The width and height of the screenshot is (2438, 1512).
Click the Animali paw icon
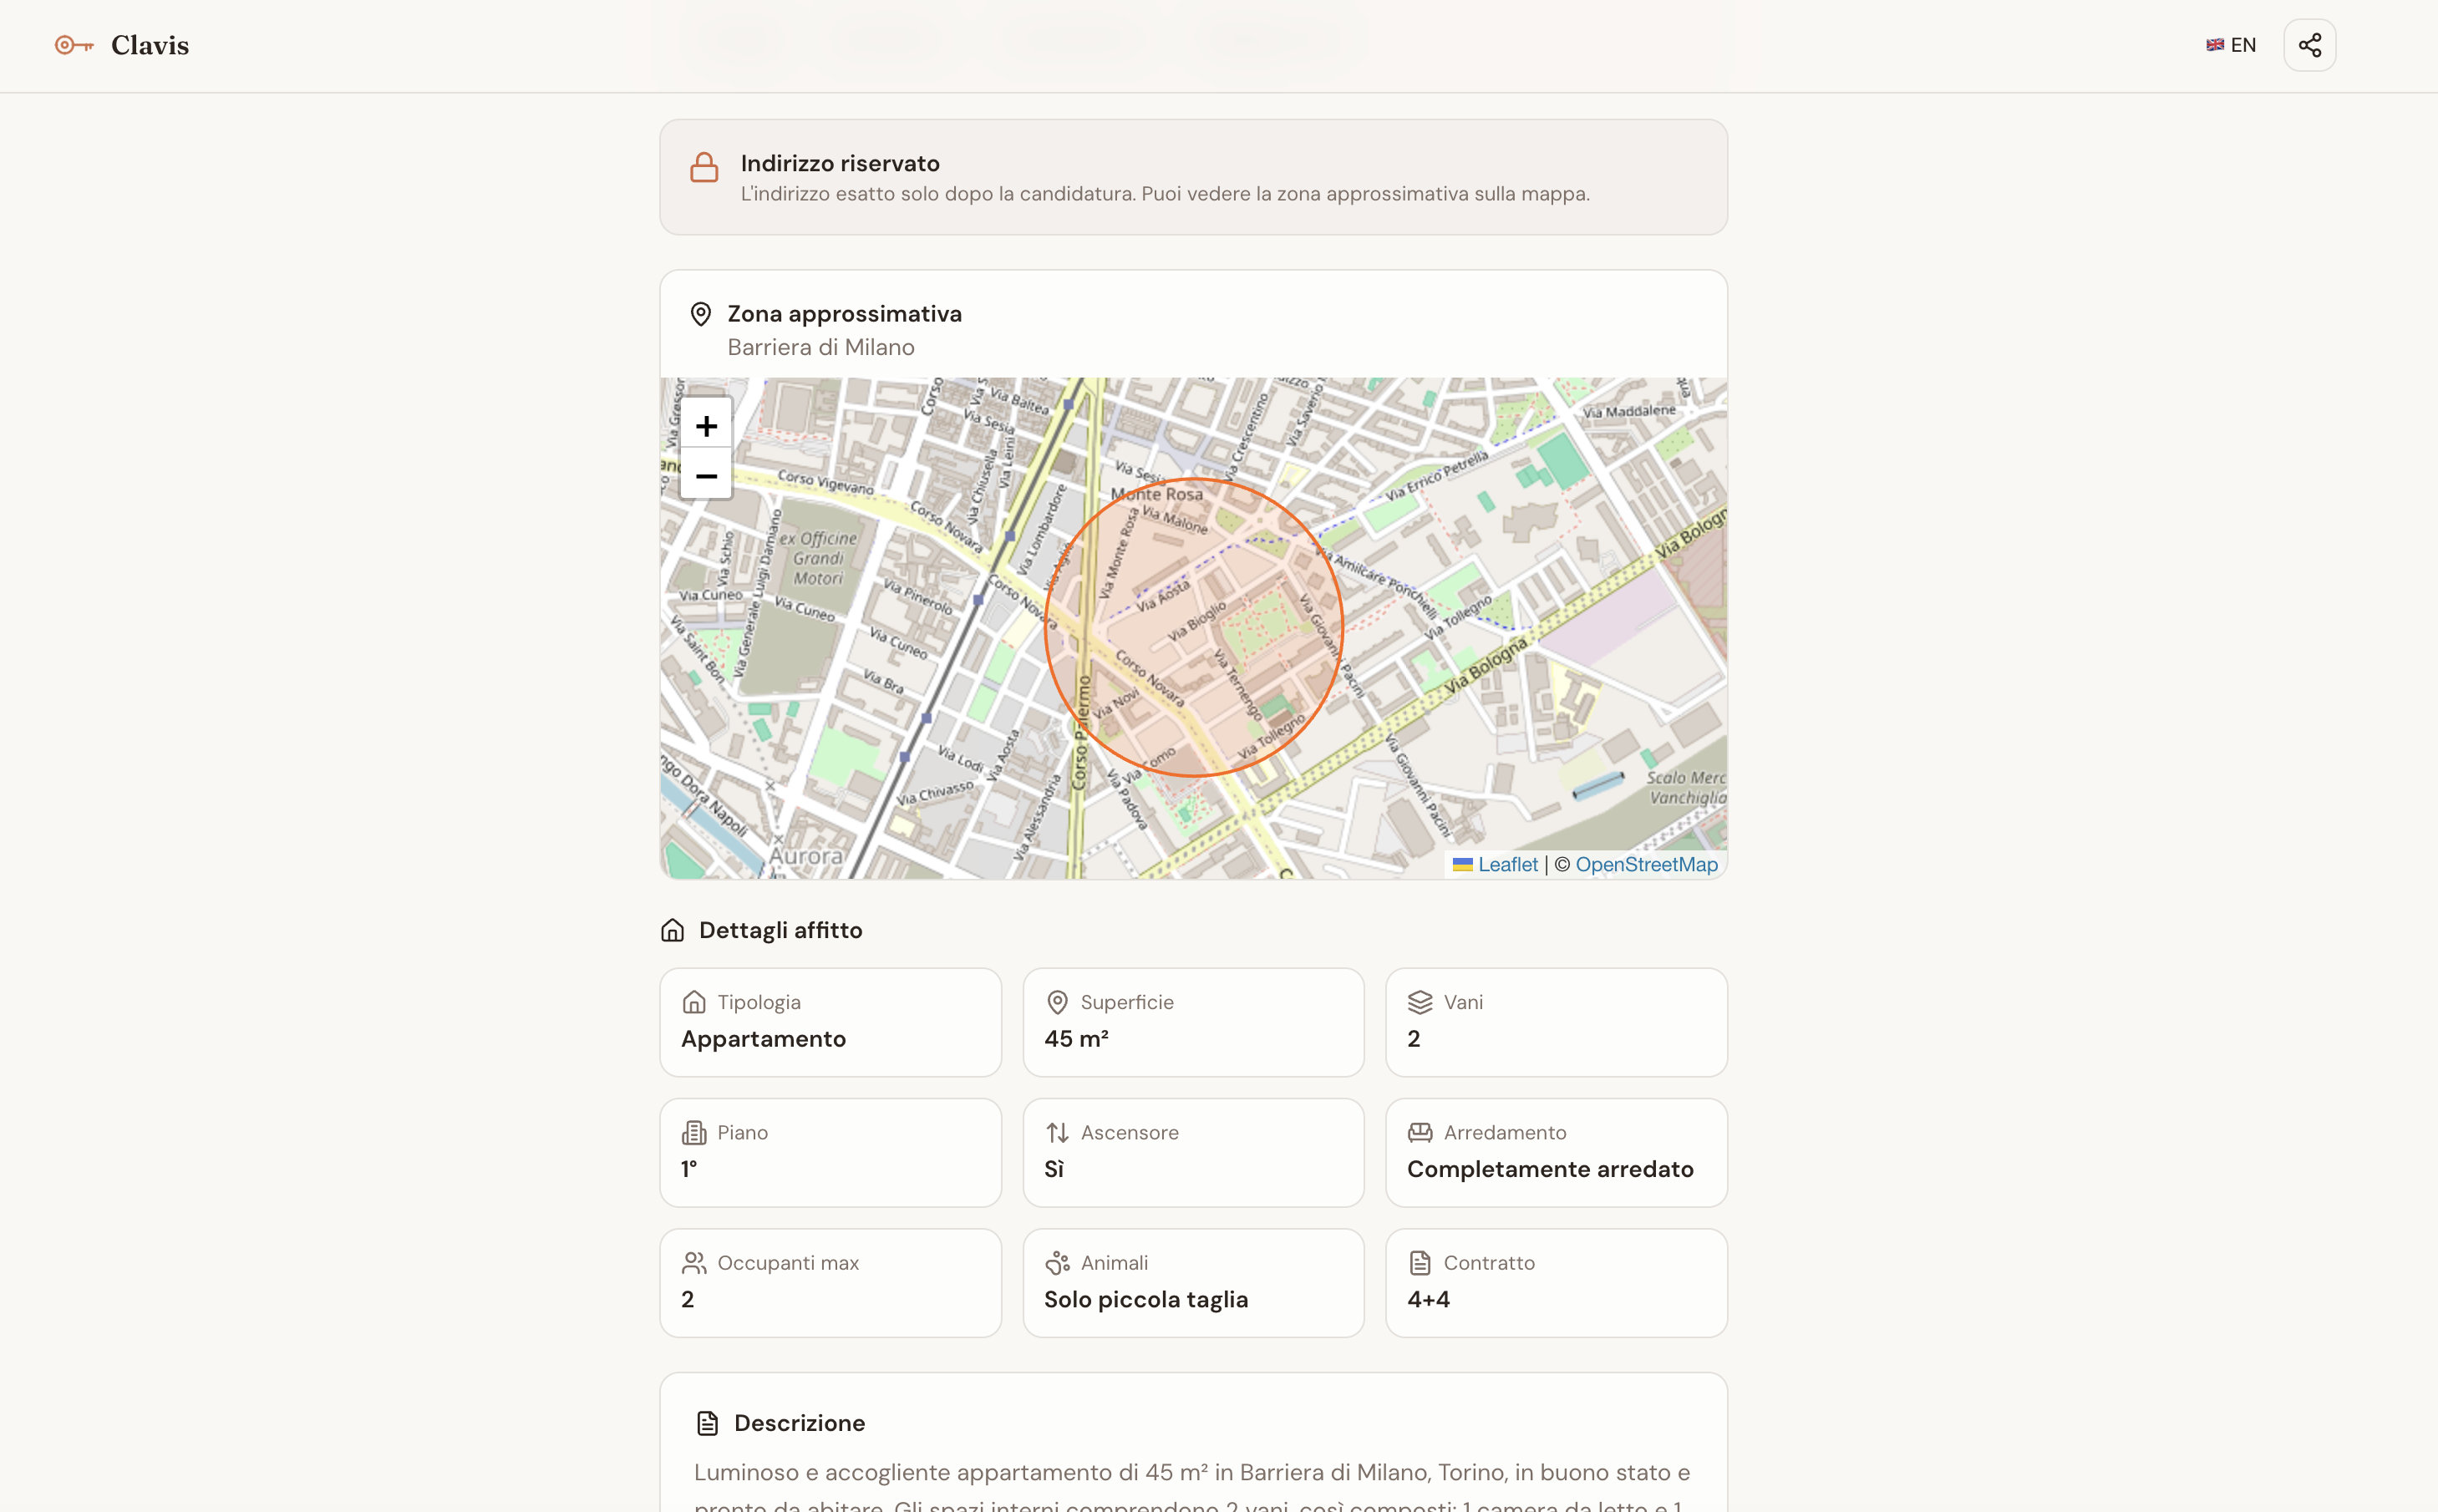pyautogui.click(x=1057, y=1263)
